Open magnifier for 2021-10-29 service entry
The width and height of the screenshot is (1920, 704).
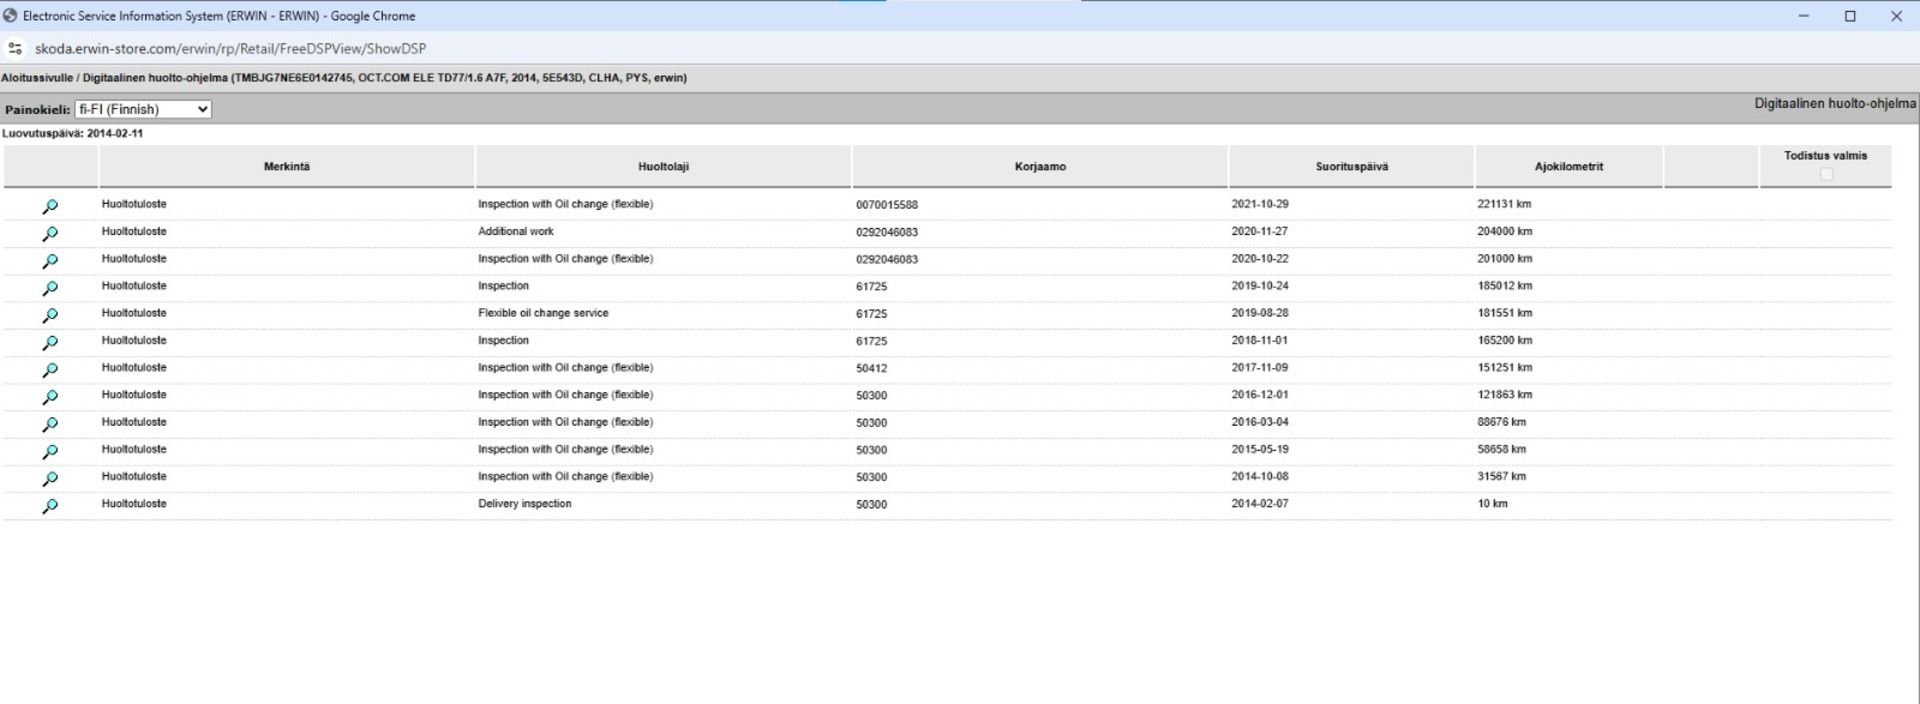coord(50,206)
